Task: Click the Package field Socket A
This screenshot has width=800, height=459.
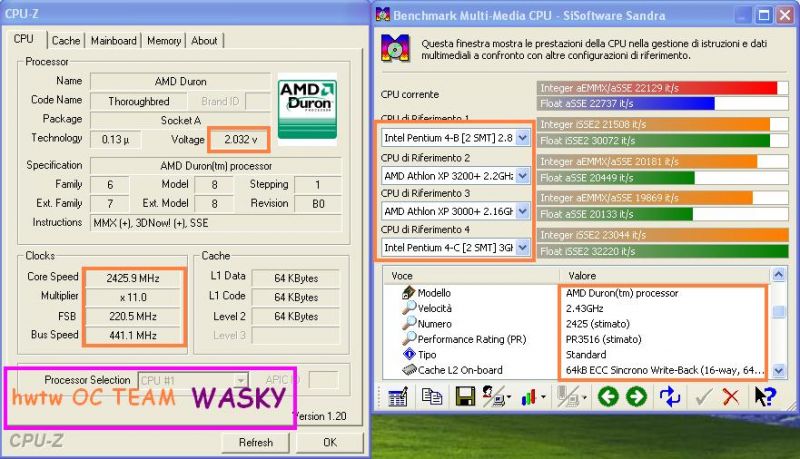Action: [x=181, y=120]
